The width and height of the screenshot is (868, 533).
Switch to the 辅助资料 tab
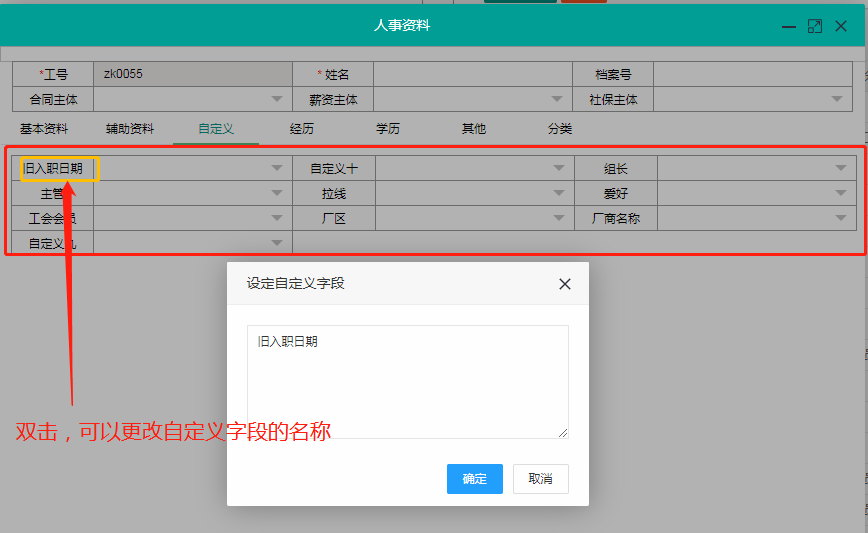click(130, 129)
